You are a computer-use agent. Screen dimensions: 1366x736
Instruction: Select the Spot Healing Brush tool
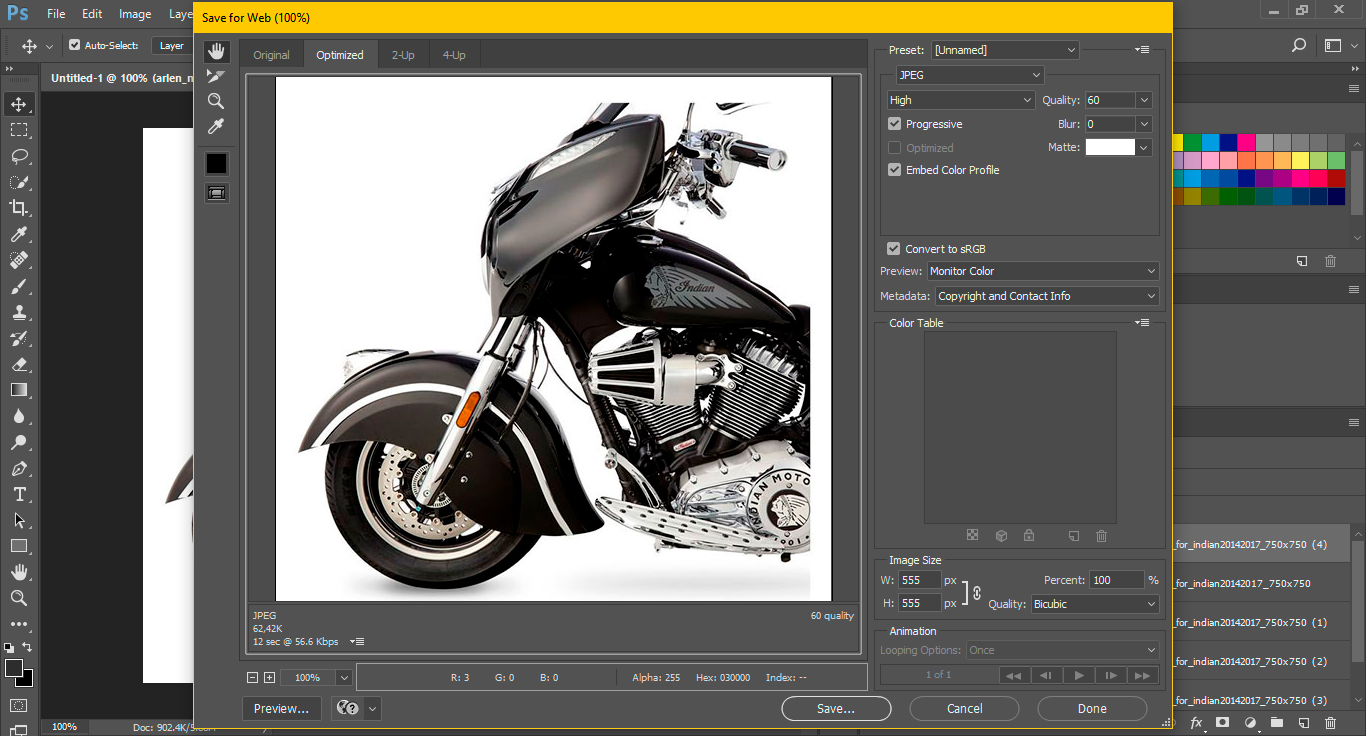tap(19, 260)
